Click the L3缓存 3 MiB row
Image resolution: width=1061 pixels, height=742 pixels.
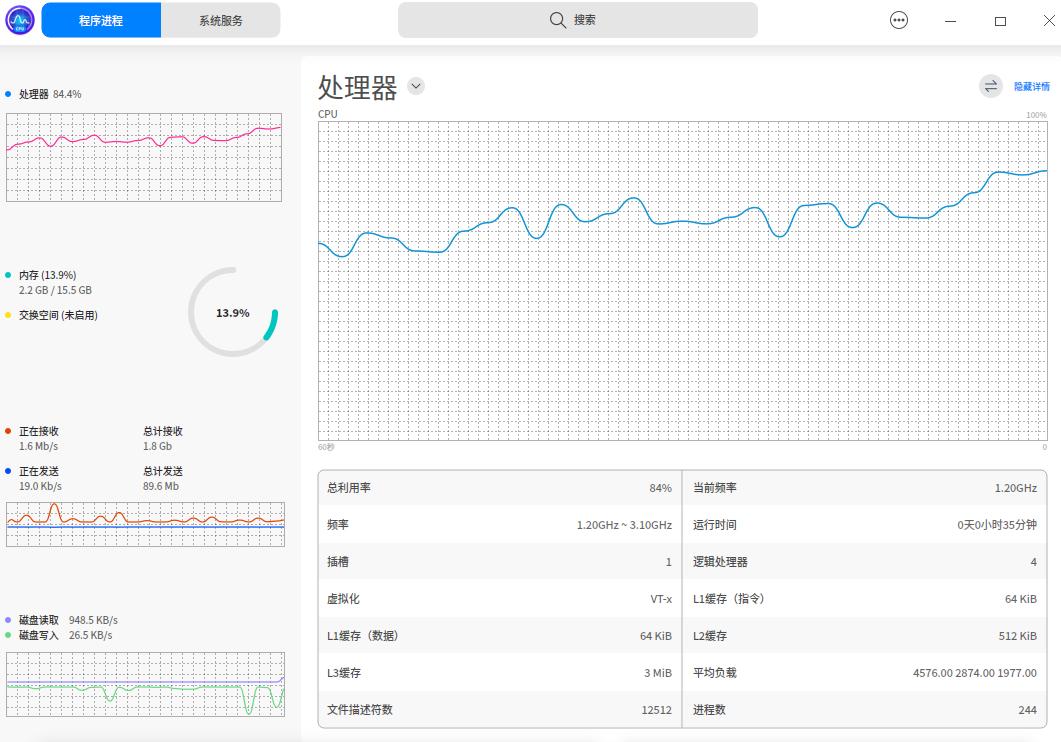pos(499,673)
